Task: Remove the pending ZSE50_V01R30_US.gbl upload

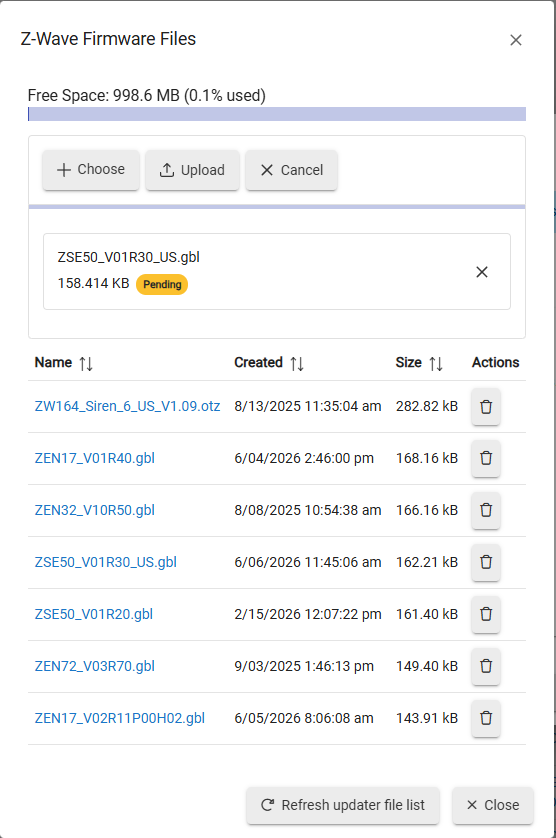Action: pyautogui.click(x=482, y=272)
